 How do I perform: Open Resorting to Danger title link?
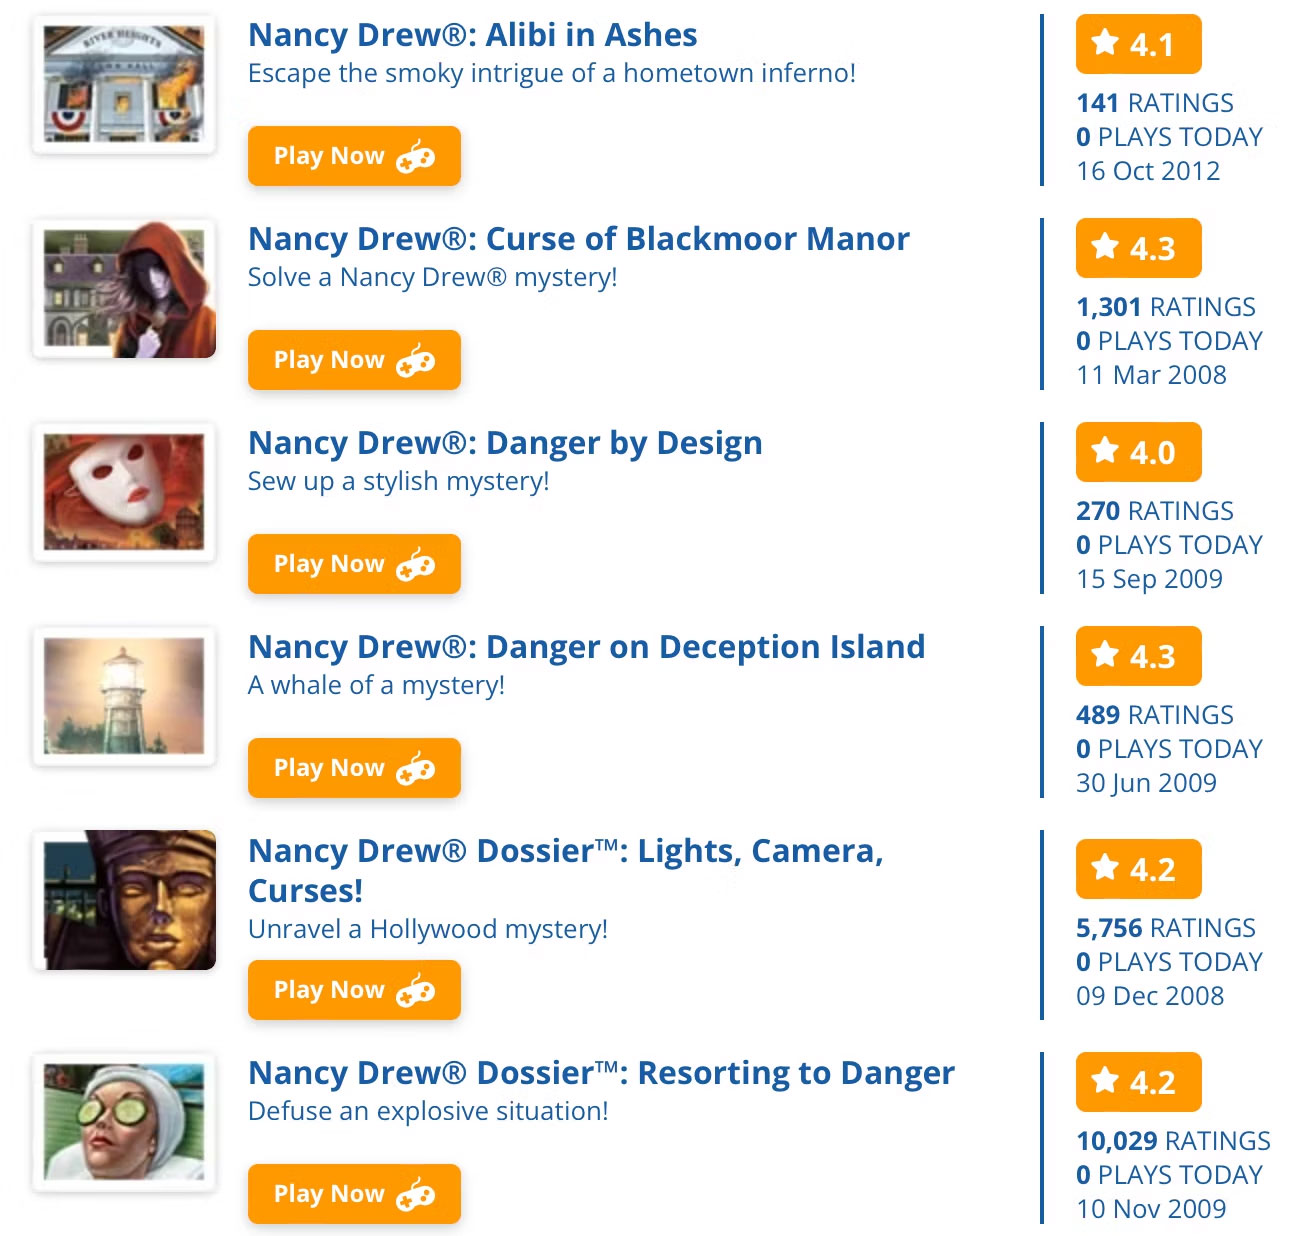click(x=601, y=1073)
